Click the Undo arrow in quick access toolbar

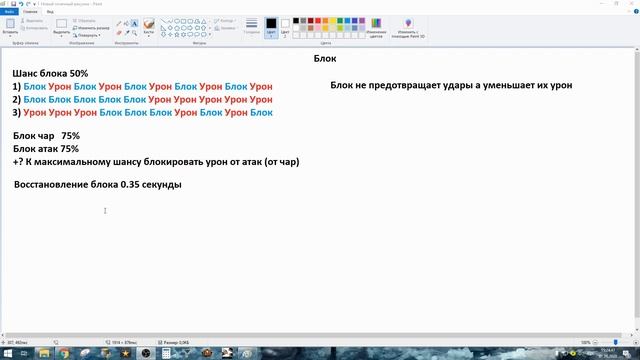click(21, 4)
